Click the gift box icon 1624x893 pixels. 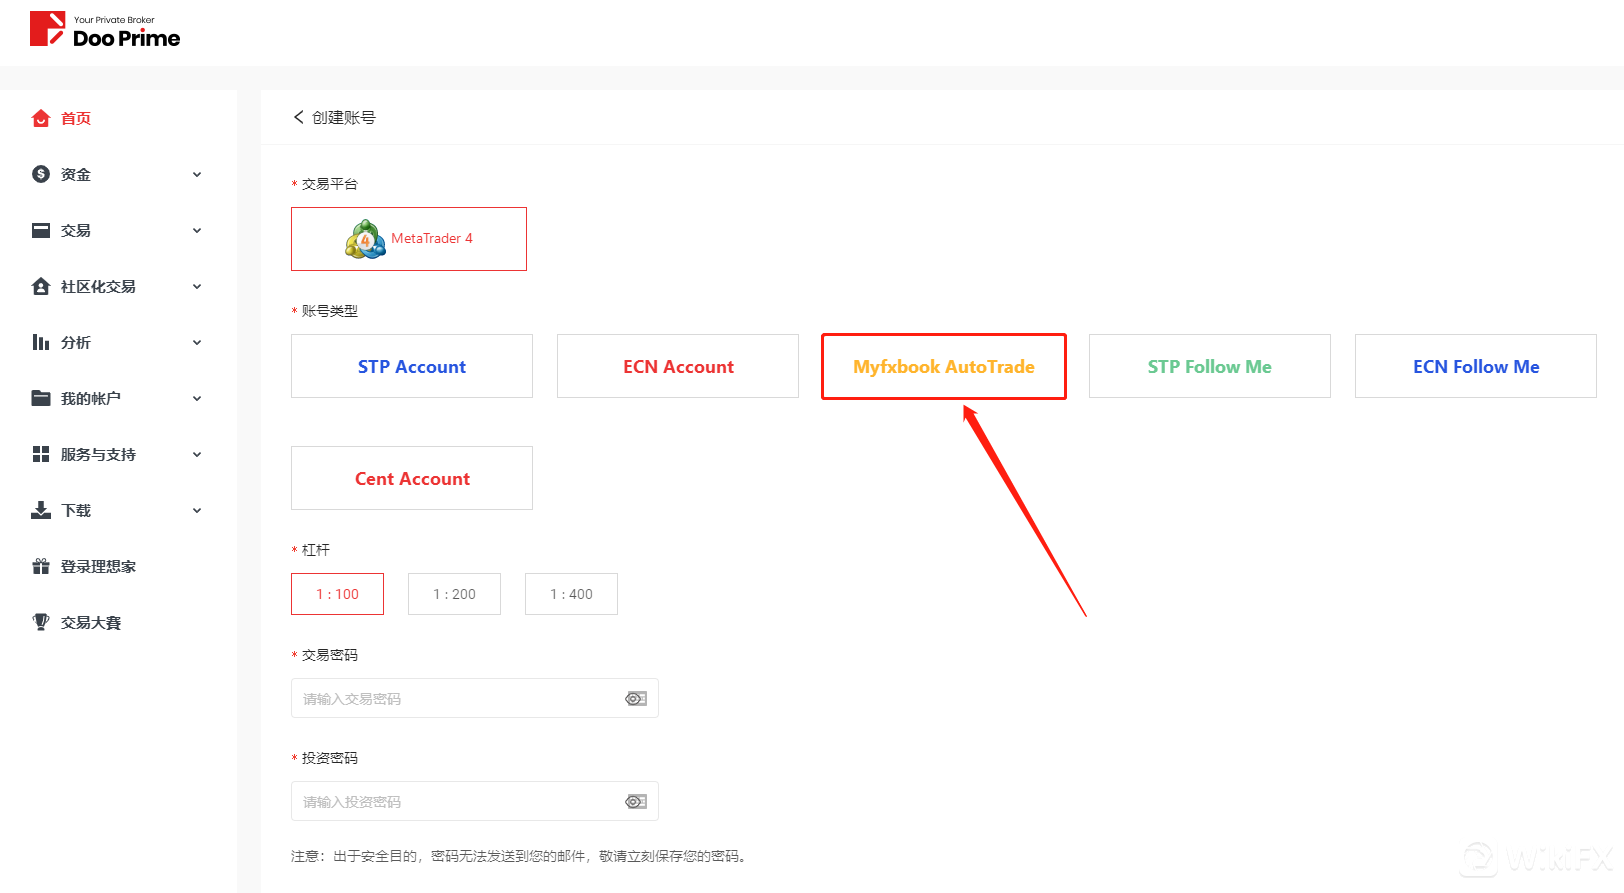(41, 566)
